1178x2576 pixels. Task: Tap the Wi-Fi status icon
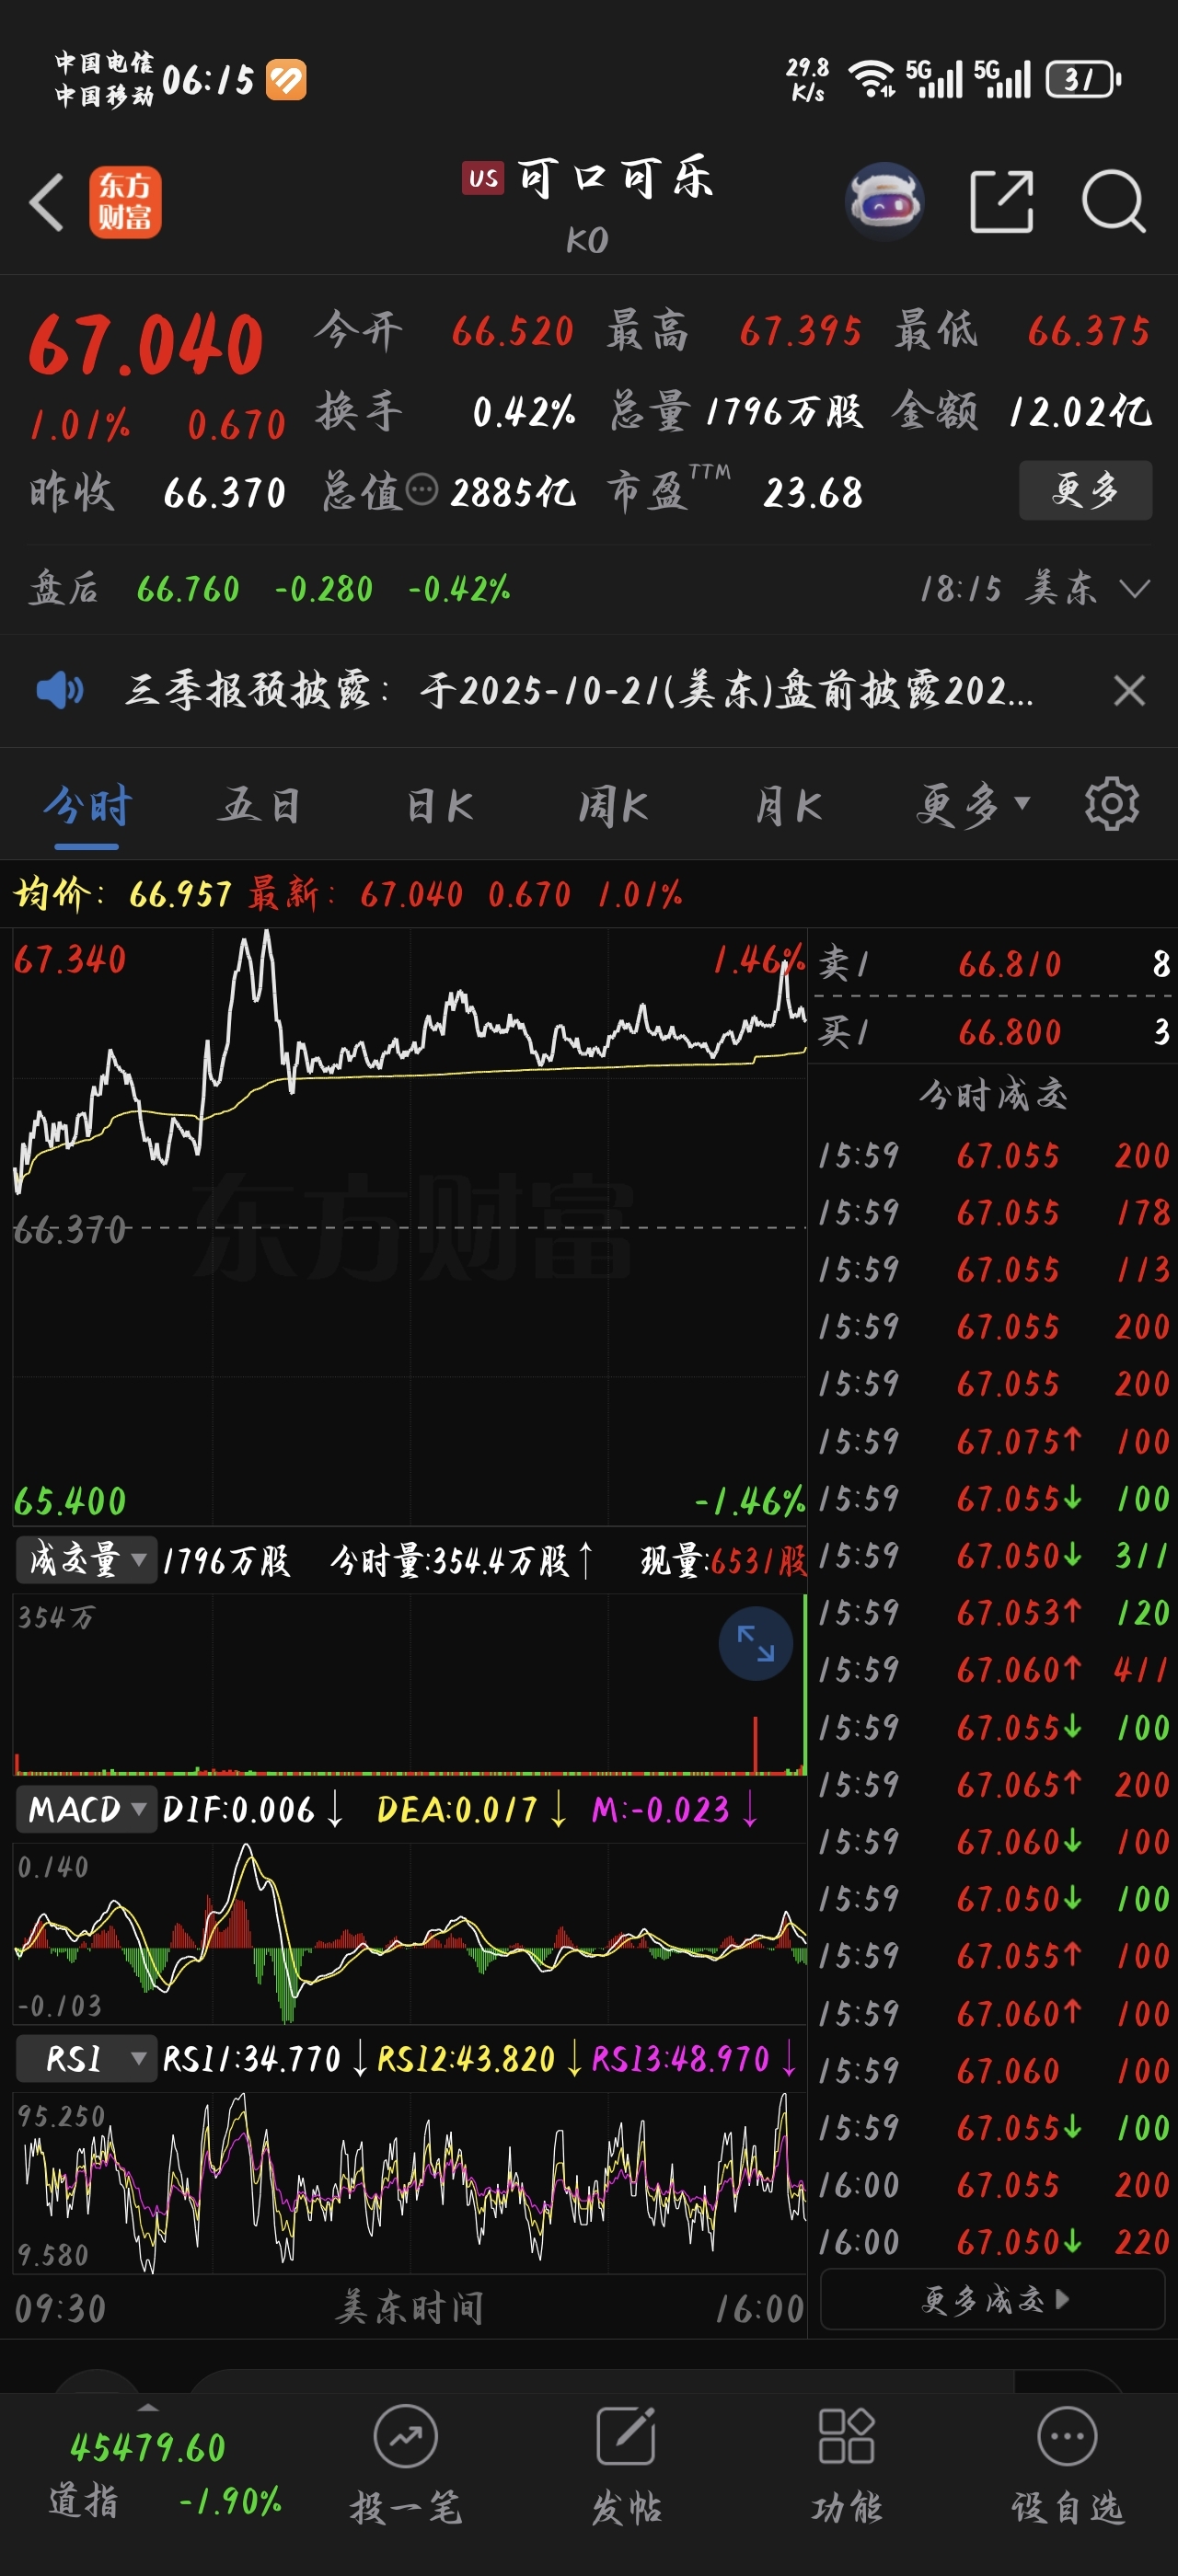871,78
